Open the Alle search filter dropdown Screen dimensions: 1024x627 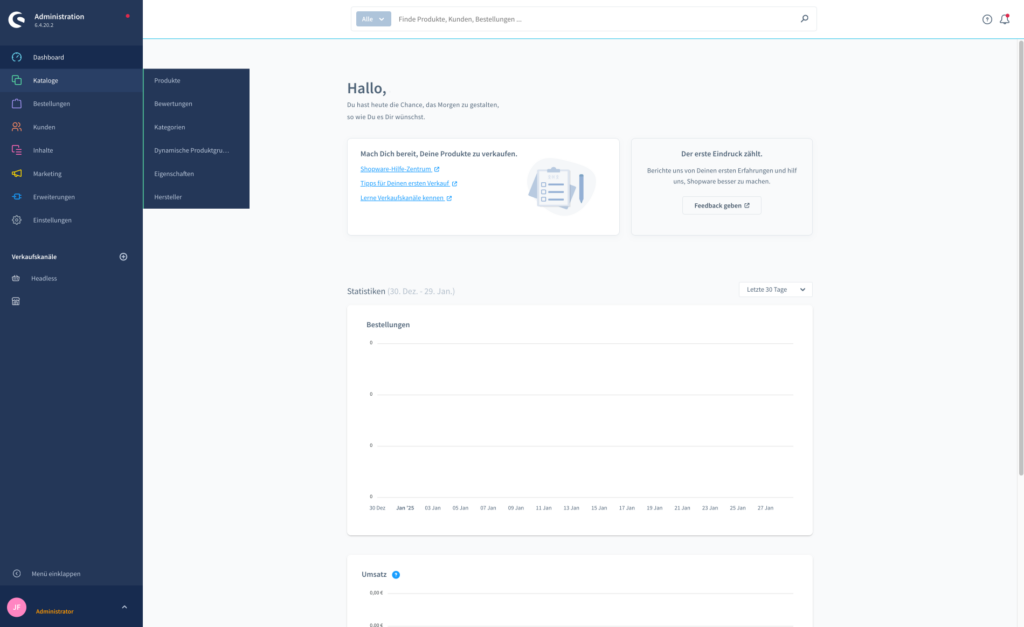click(374, 19)
